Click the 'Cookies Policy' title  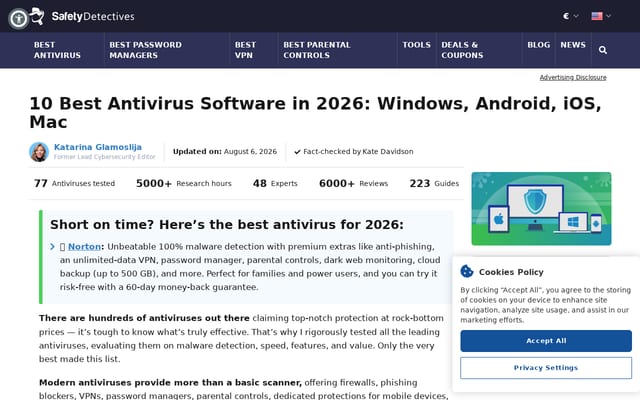511,272
